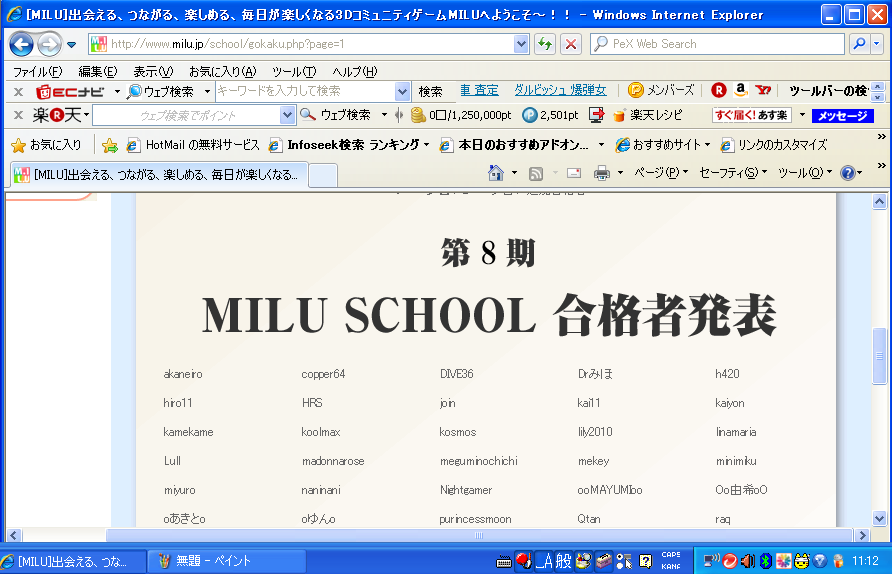Click the Home icon in command bar
The width and height of the screenshot is (892, 574).
(496, 173)
